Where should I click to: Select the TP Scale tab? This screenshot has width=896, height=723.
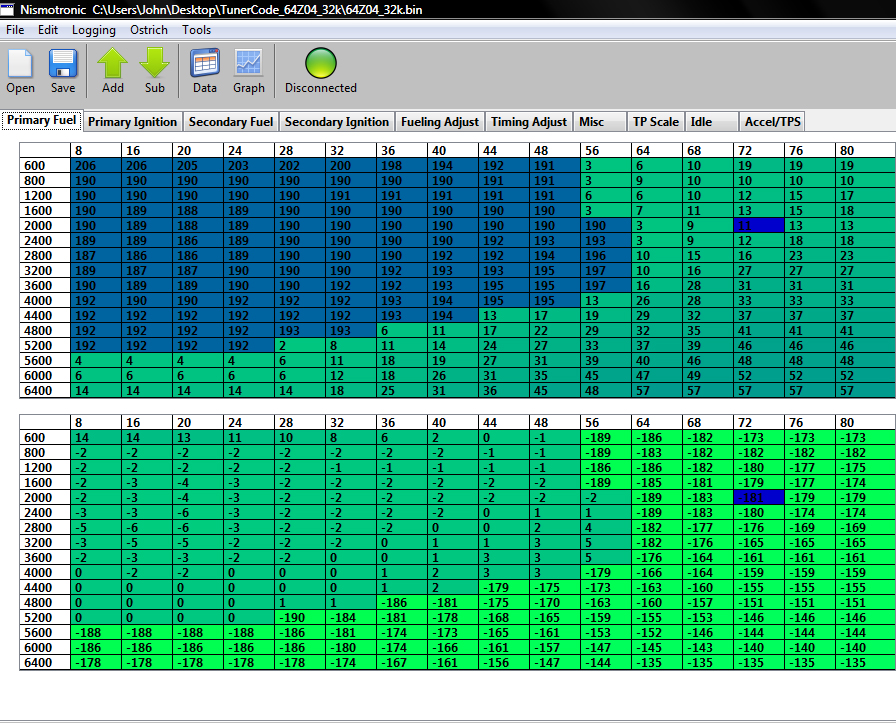coord(656,122)
